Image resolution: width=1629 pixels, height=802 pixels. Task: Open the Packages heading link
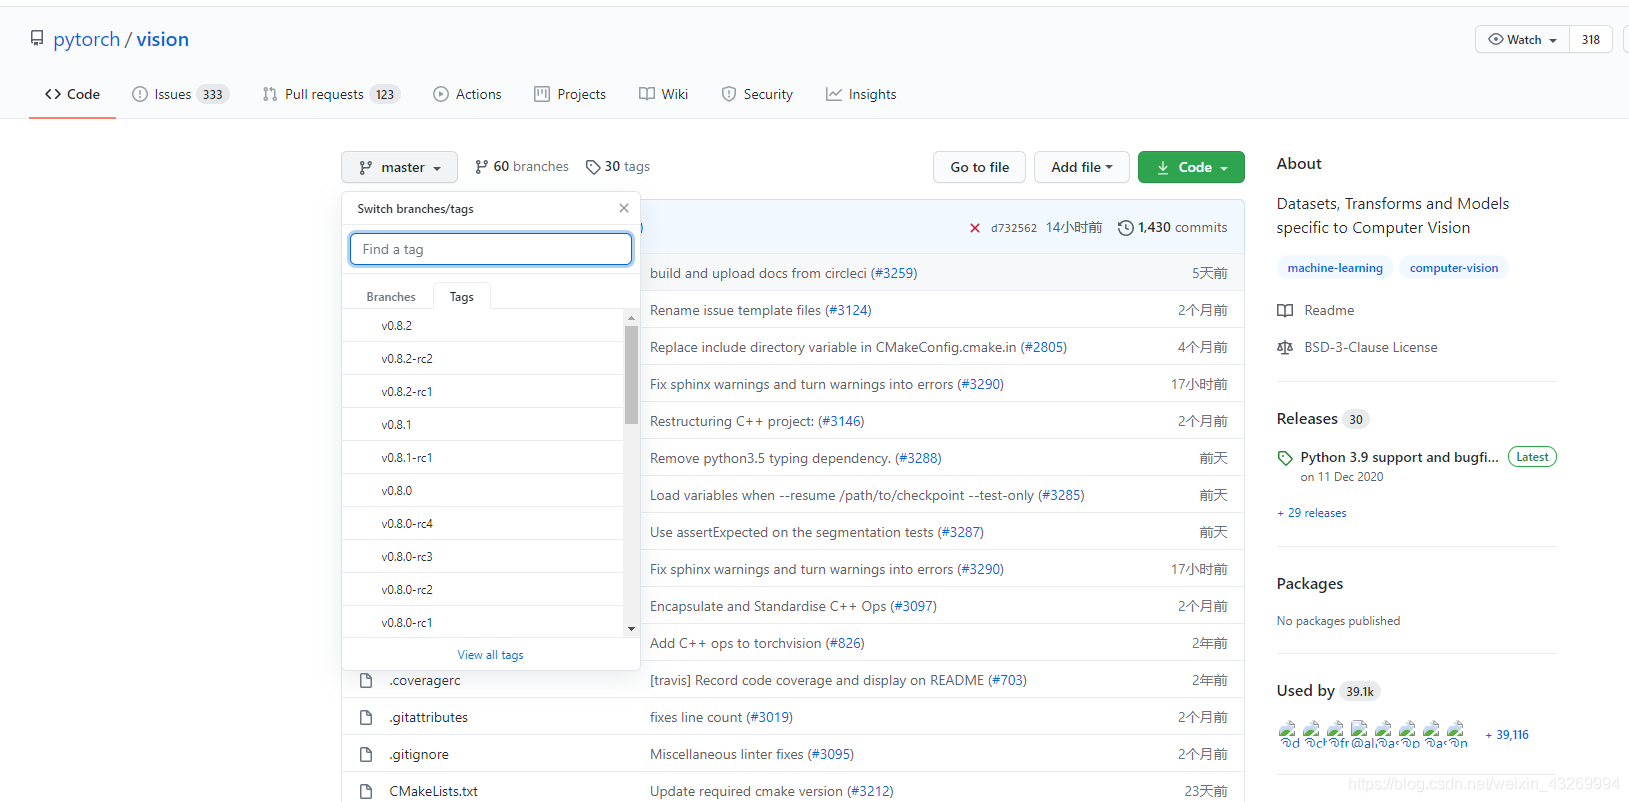(1310, 584)
